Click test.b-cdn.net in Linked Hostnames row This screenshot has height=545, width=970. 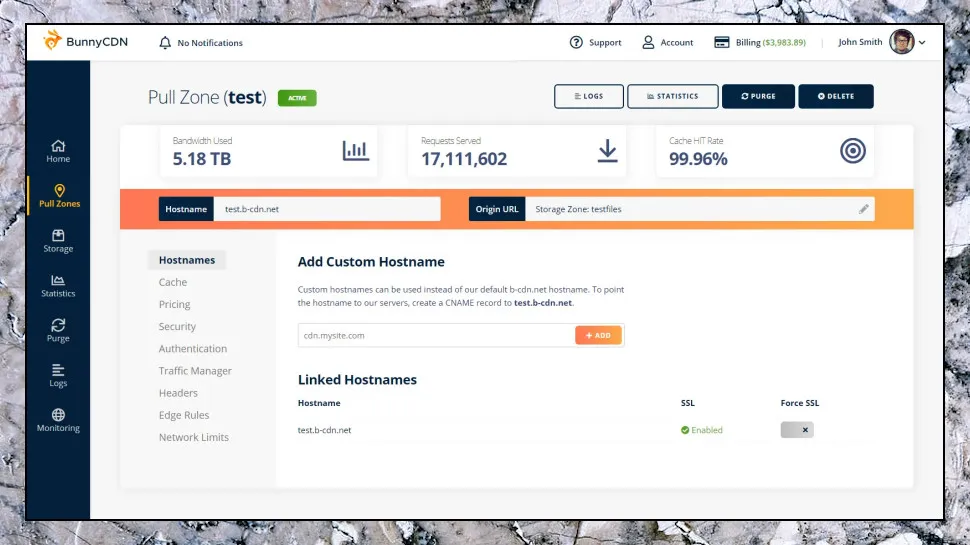click(324, 430)
